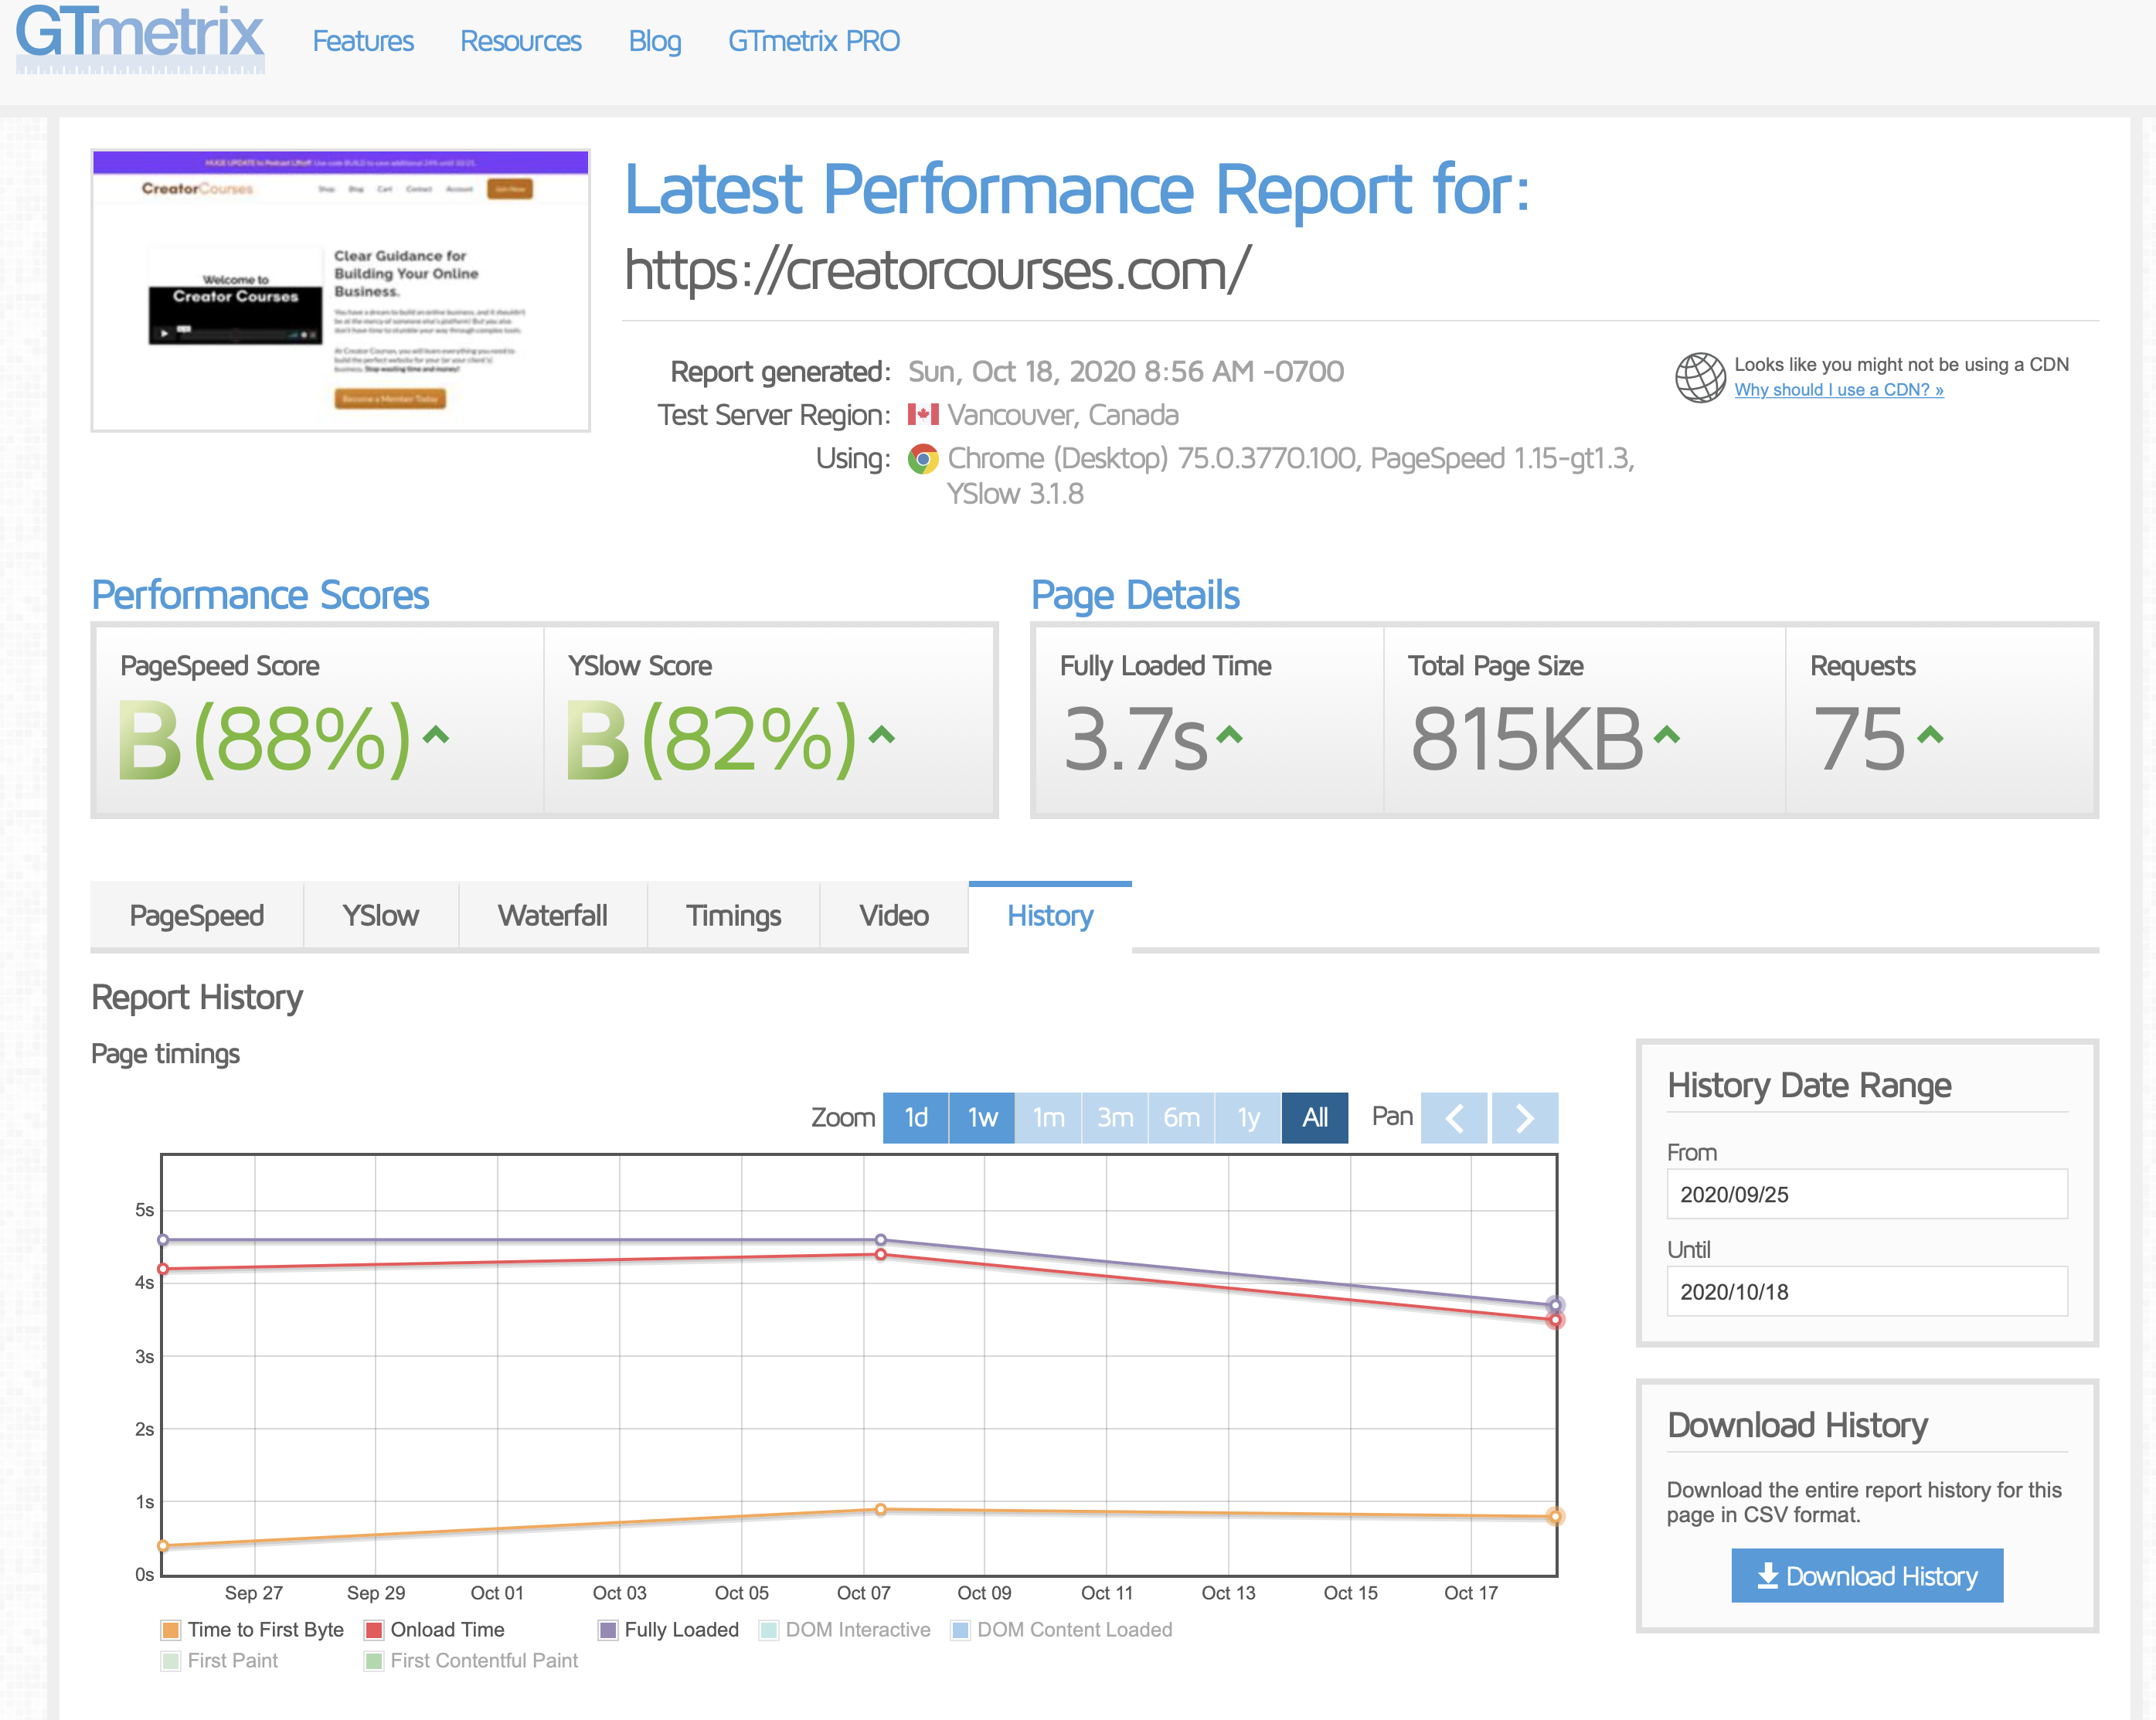Toggle the Fully Loaded color swatch
Screen dimensions: 2156x1720
[x=608, y=1630]
